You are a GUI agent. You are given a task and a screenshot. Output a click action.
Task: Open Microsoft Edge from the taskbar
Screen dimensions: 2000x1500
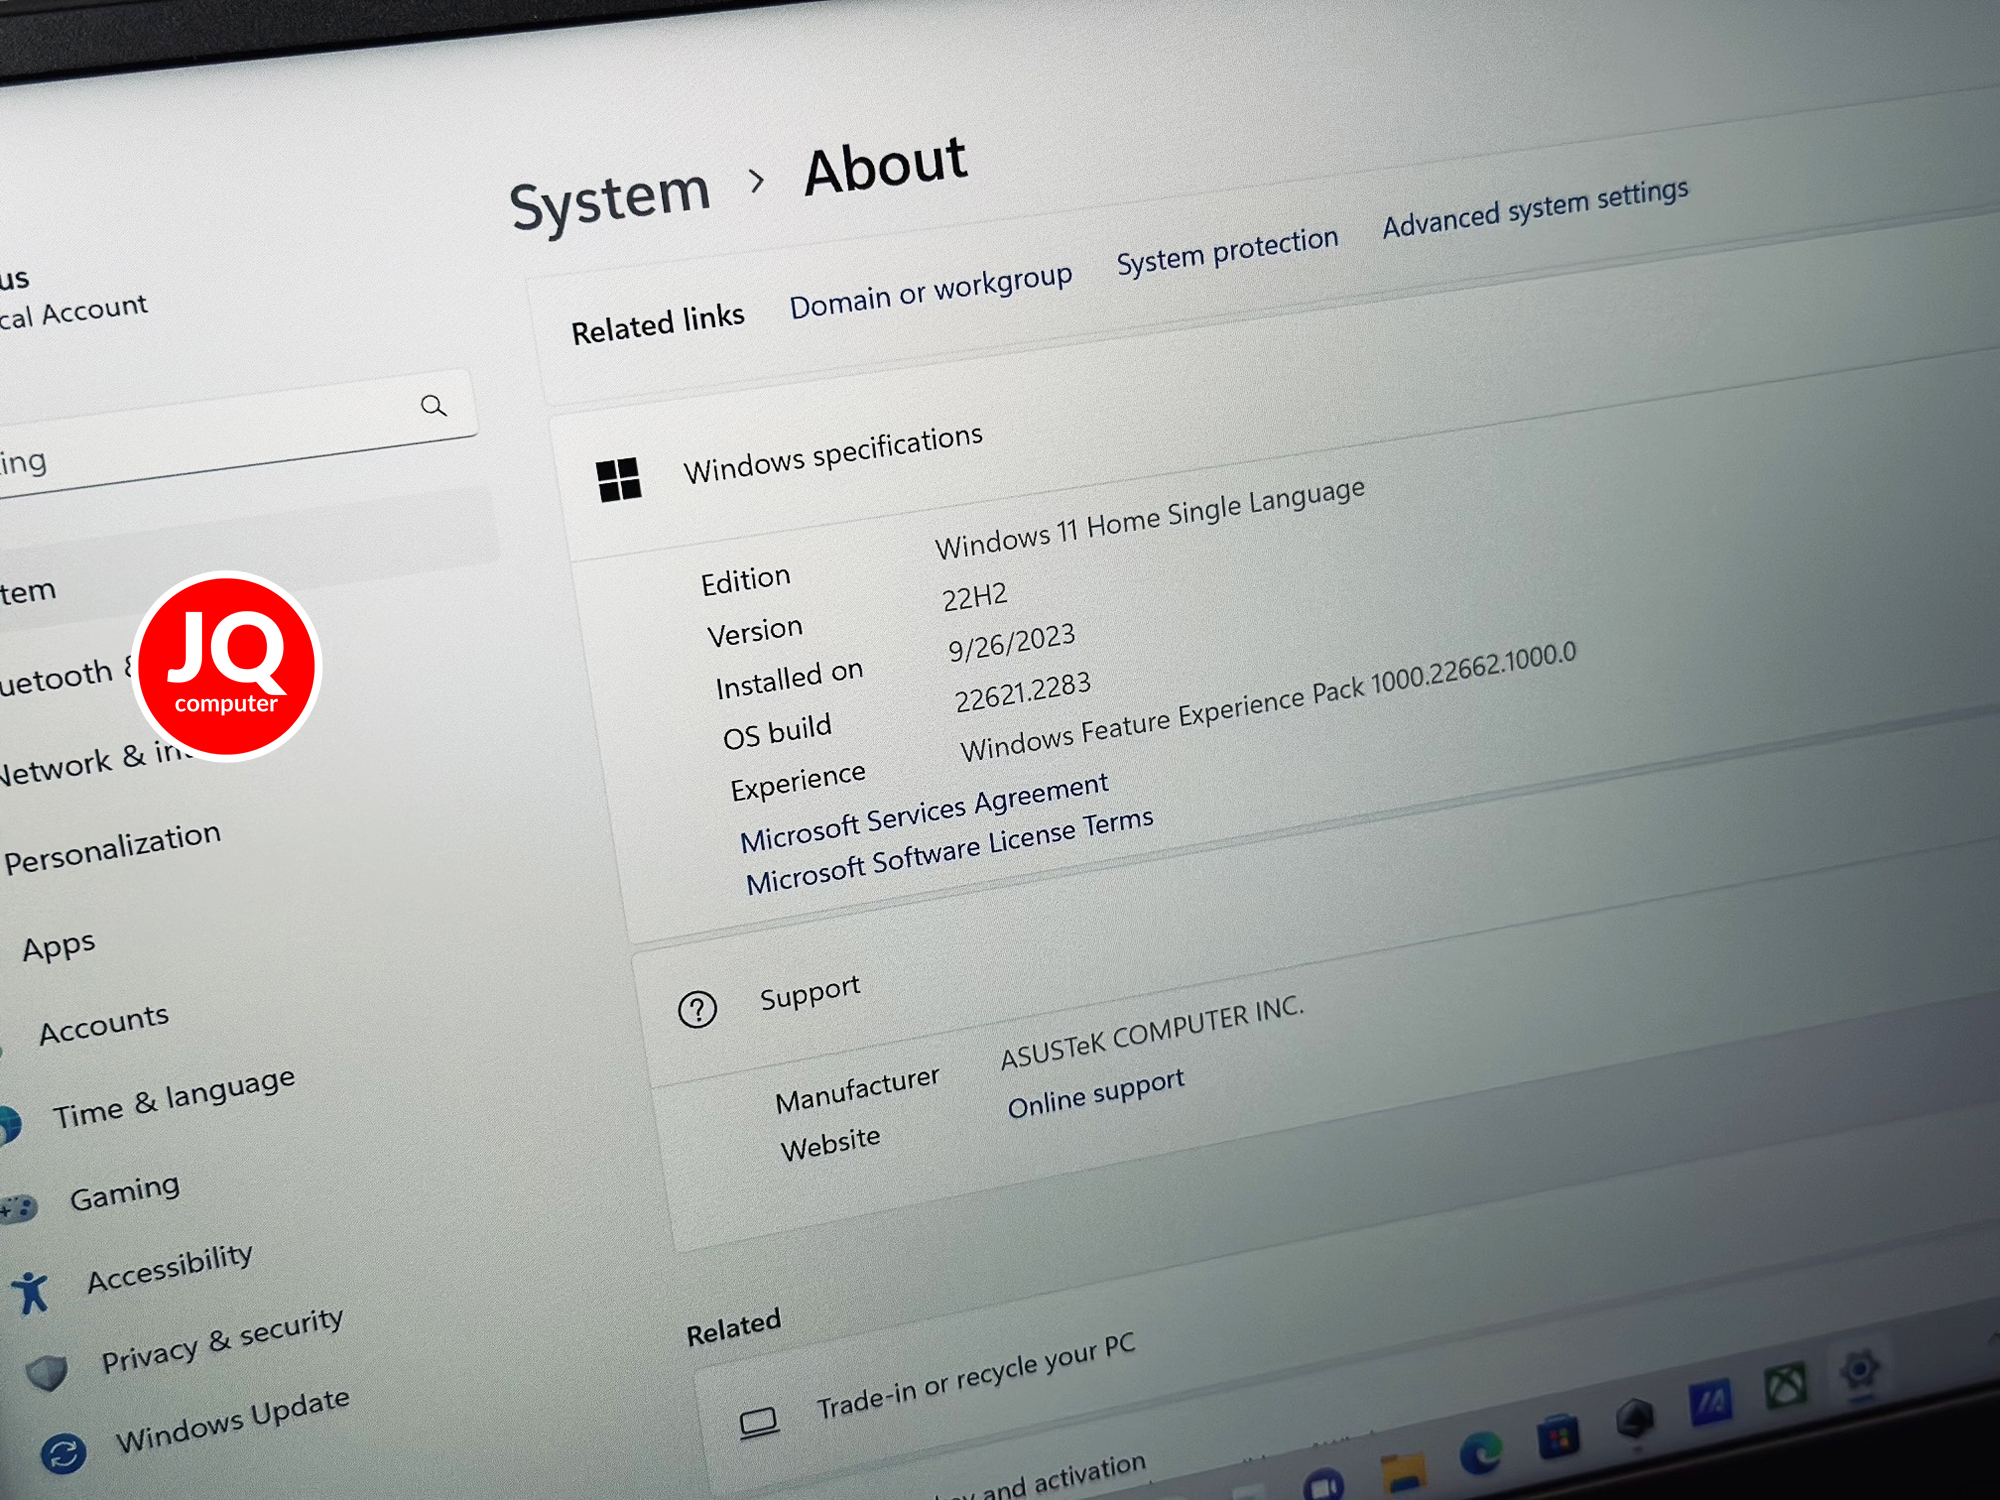pos(1481,1453)
